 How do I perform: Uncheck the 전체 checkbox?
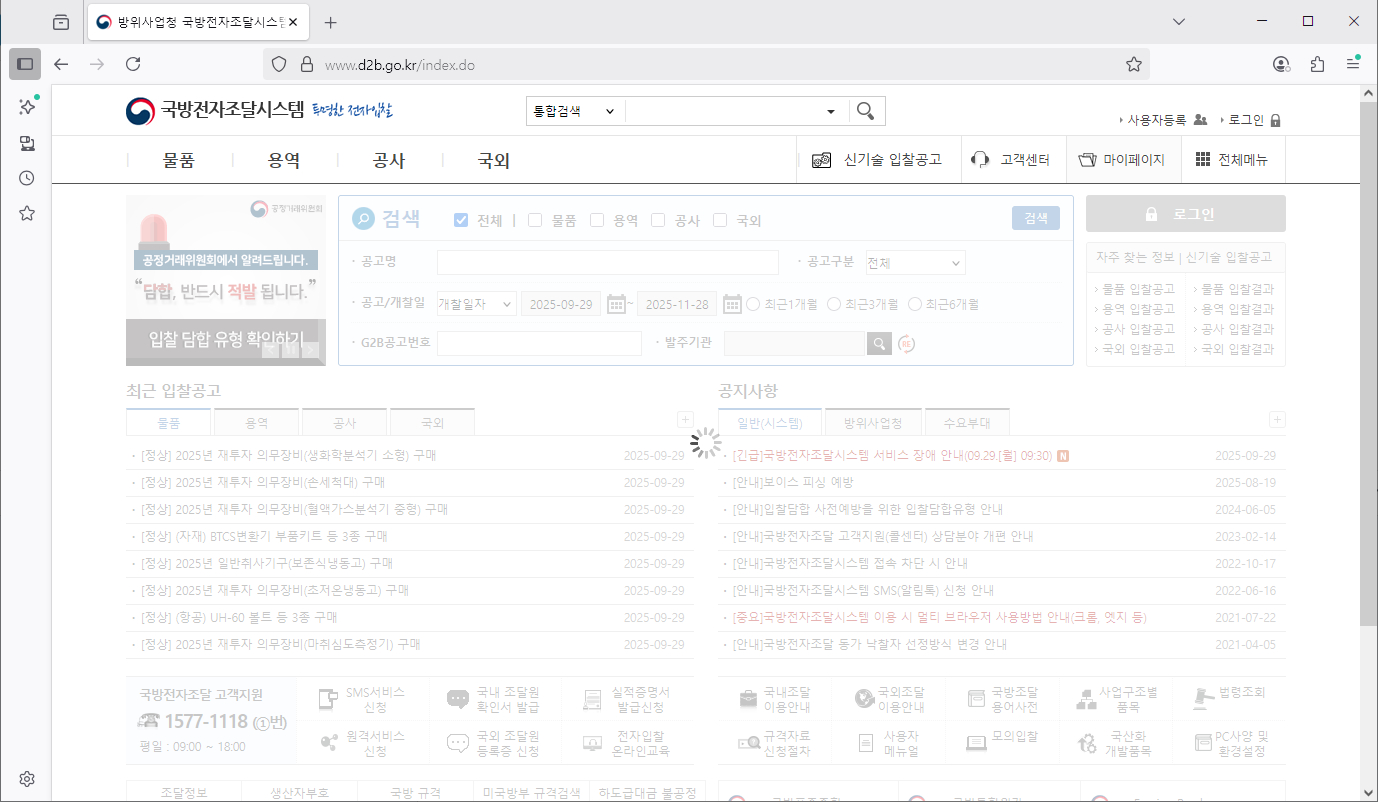[461, 221]
